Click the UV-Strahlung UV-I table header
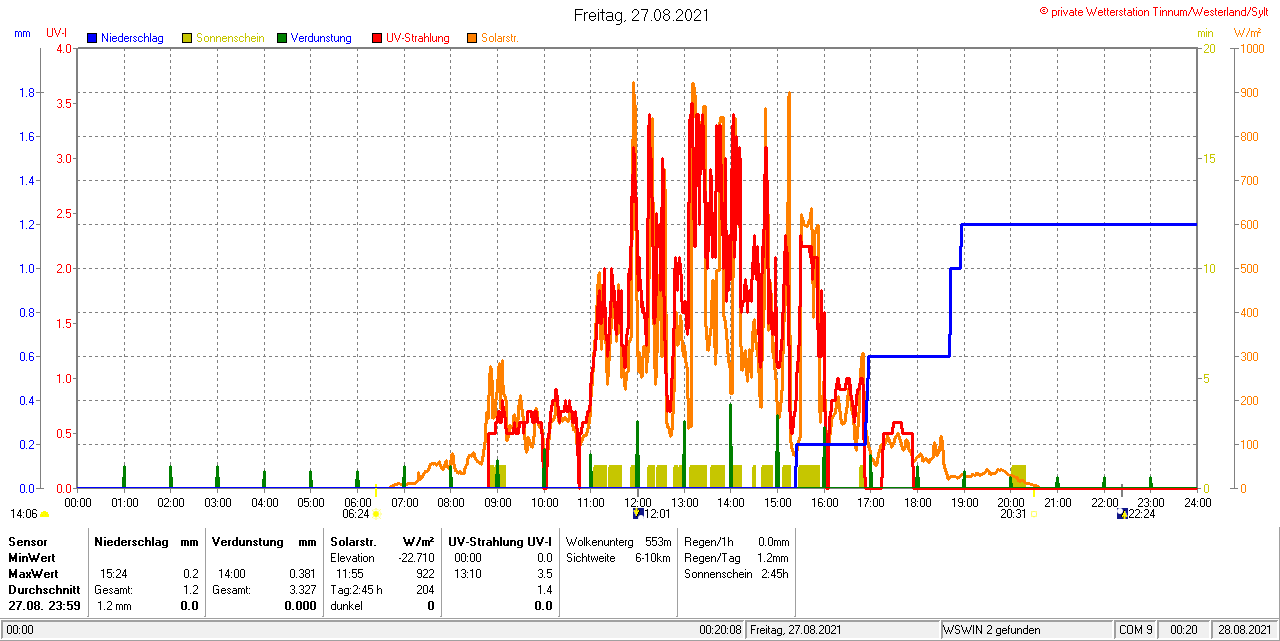1280x641 pixels. 500,541
